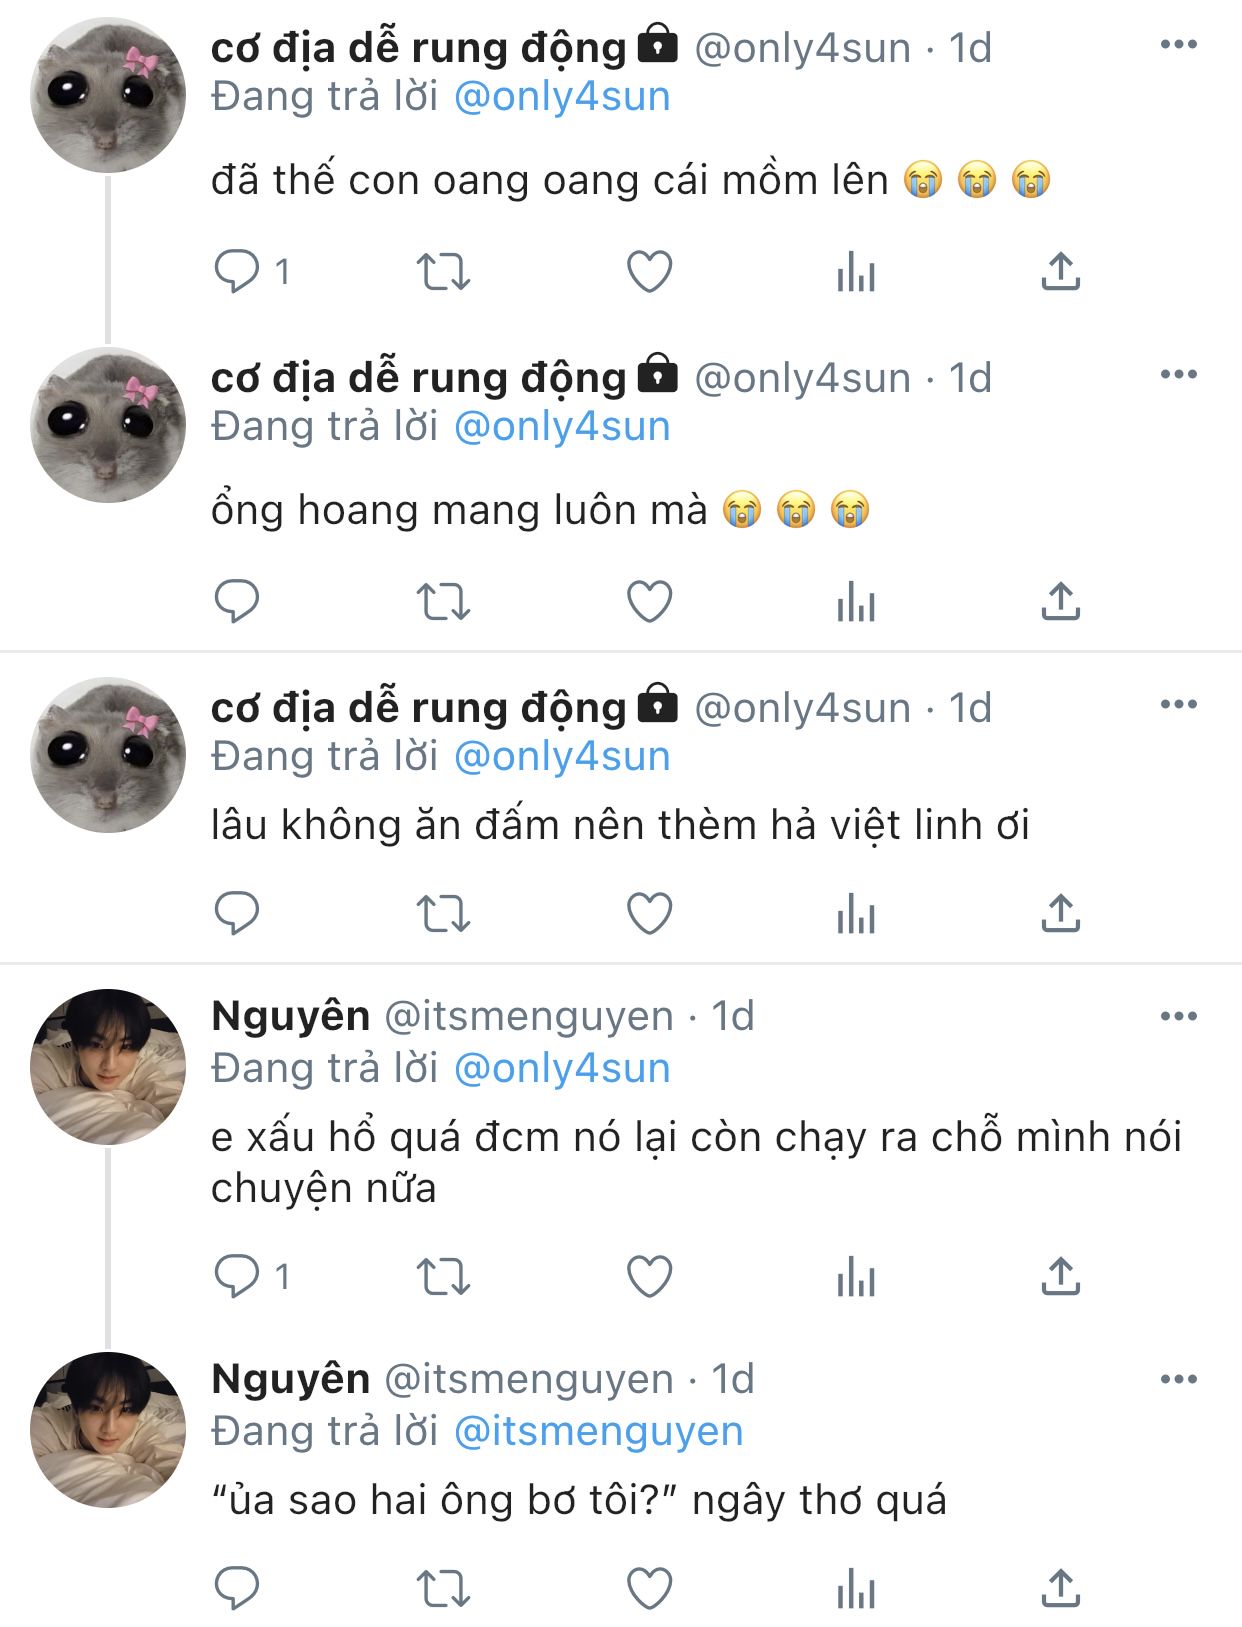The image size is (1242, 1627).
Task: Reply to the "ủa sao hai ông bơ tôi" tweet
Action: point(237,1588)
